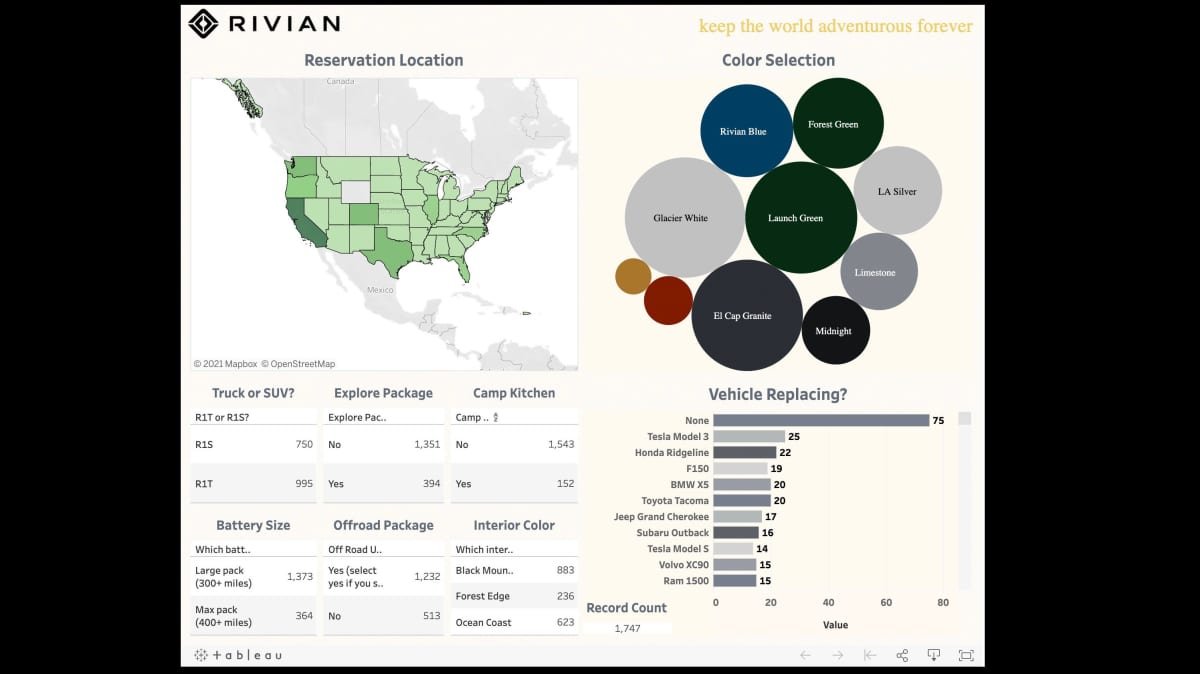Select the Forest Edge interior row
The image size is (1200, 674).
(514, 596)
